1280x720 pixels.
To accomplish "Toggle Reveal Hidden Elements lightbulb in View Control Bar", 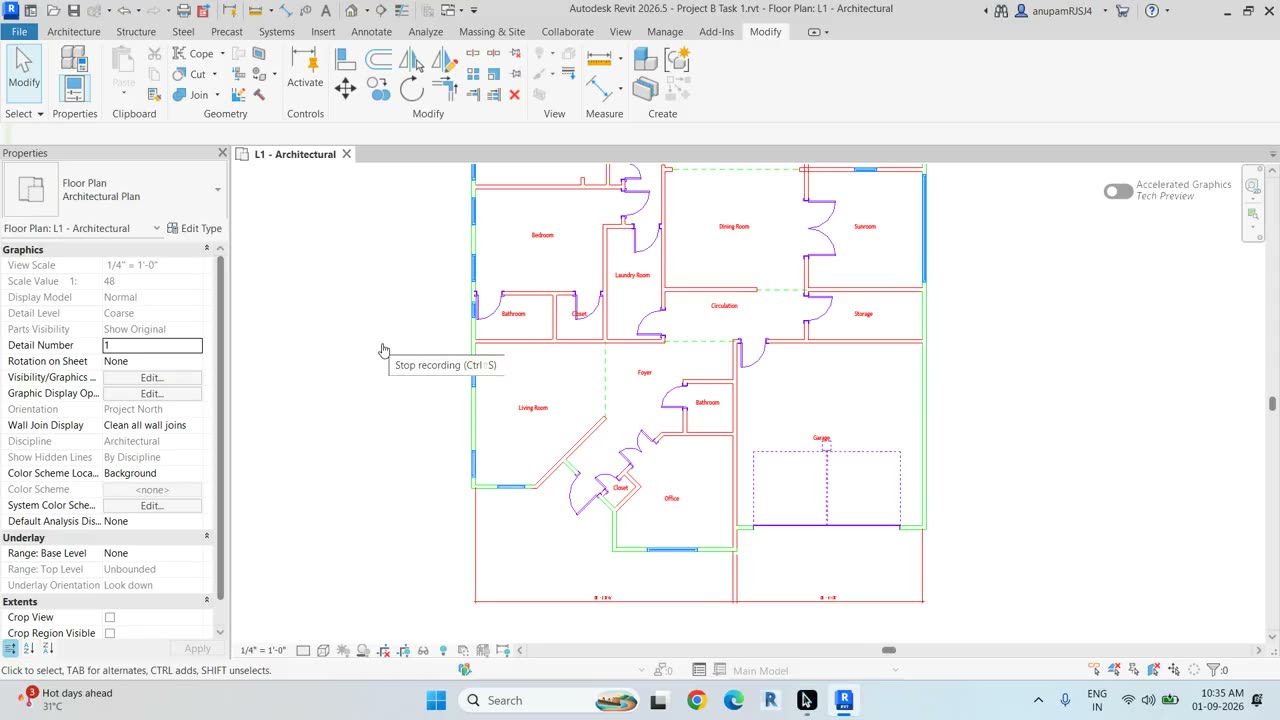I will coord(443,650).
